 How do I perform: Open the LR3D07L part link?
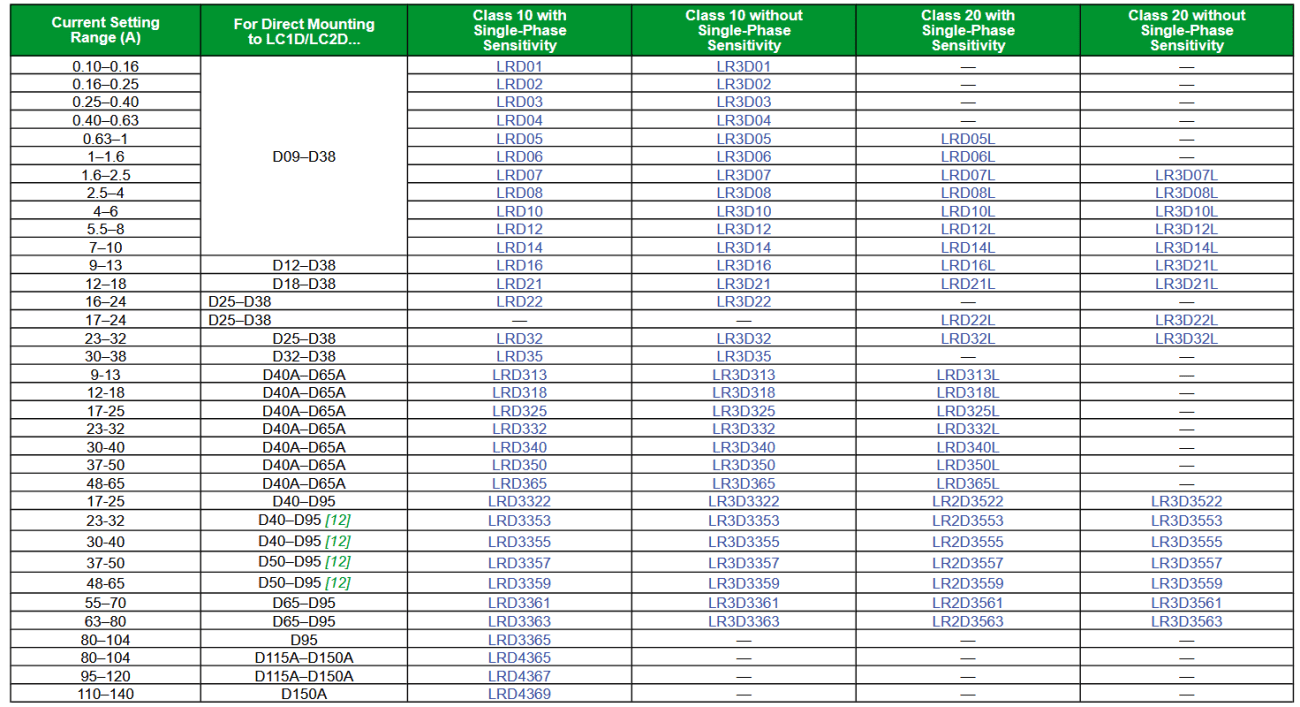[x=1186, y=175]
